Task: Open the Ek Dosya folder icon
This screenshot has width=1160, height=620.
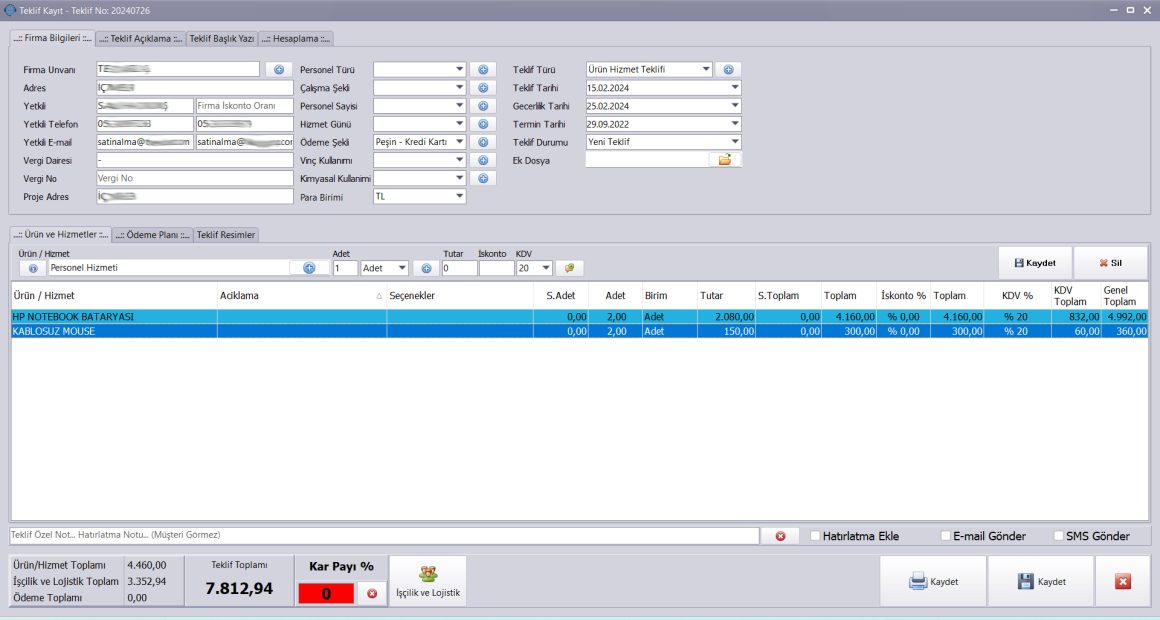Action: tap(725, 159)
